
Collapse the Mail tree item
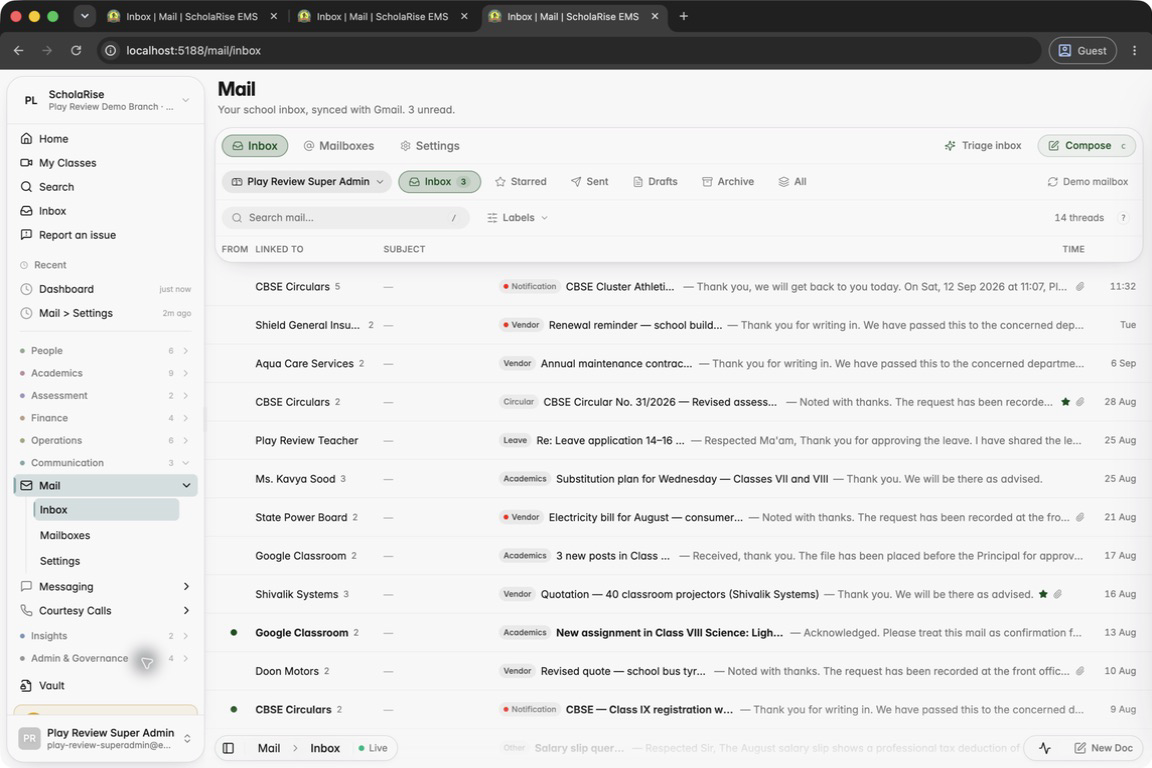186,486
